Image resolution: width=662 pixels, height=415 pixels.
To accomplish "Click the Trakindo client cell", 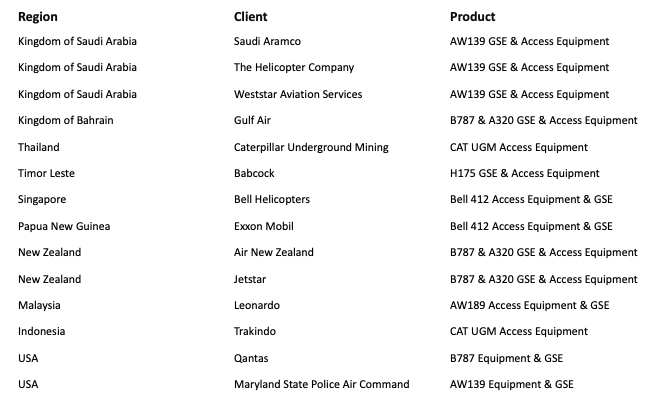I will (255, 331).
